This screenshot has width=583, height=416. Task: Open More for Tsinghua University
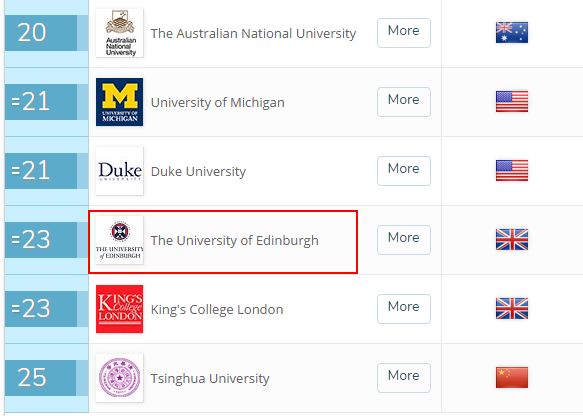pos(404,378)
